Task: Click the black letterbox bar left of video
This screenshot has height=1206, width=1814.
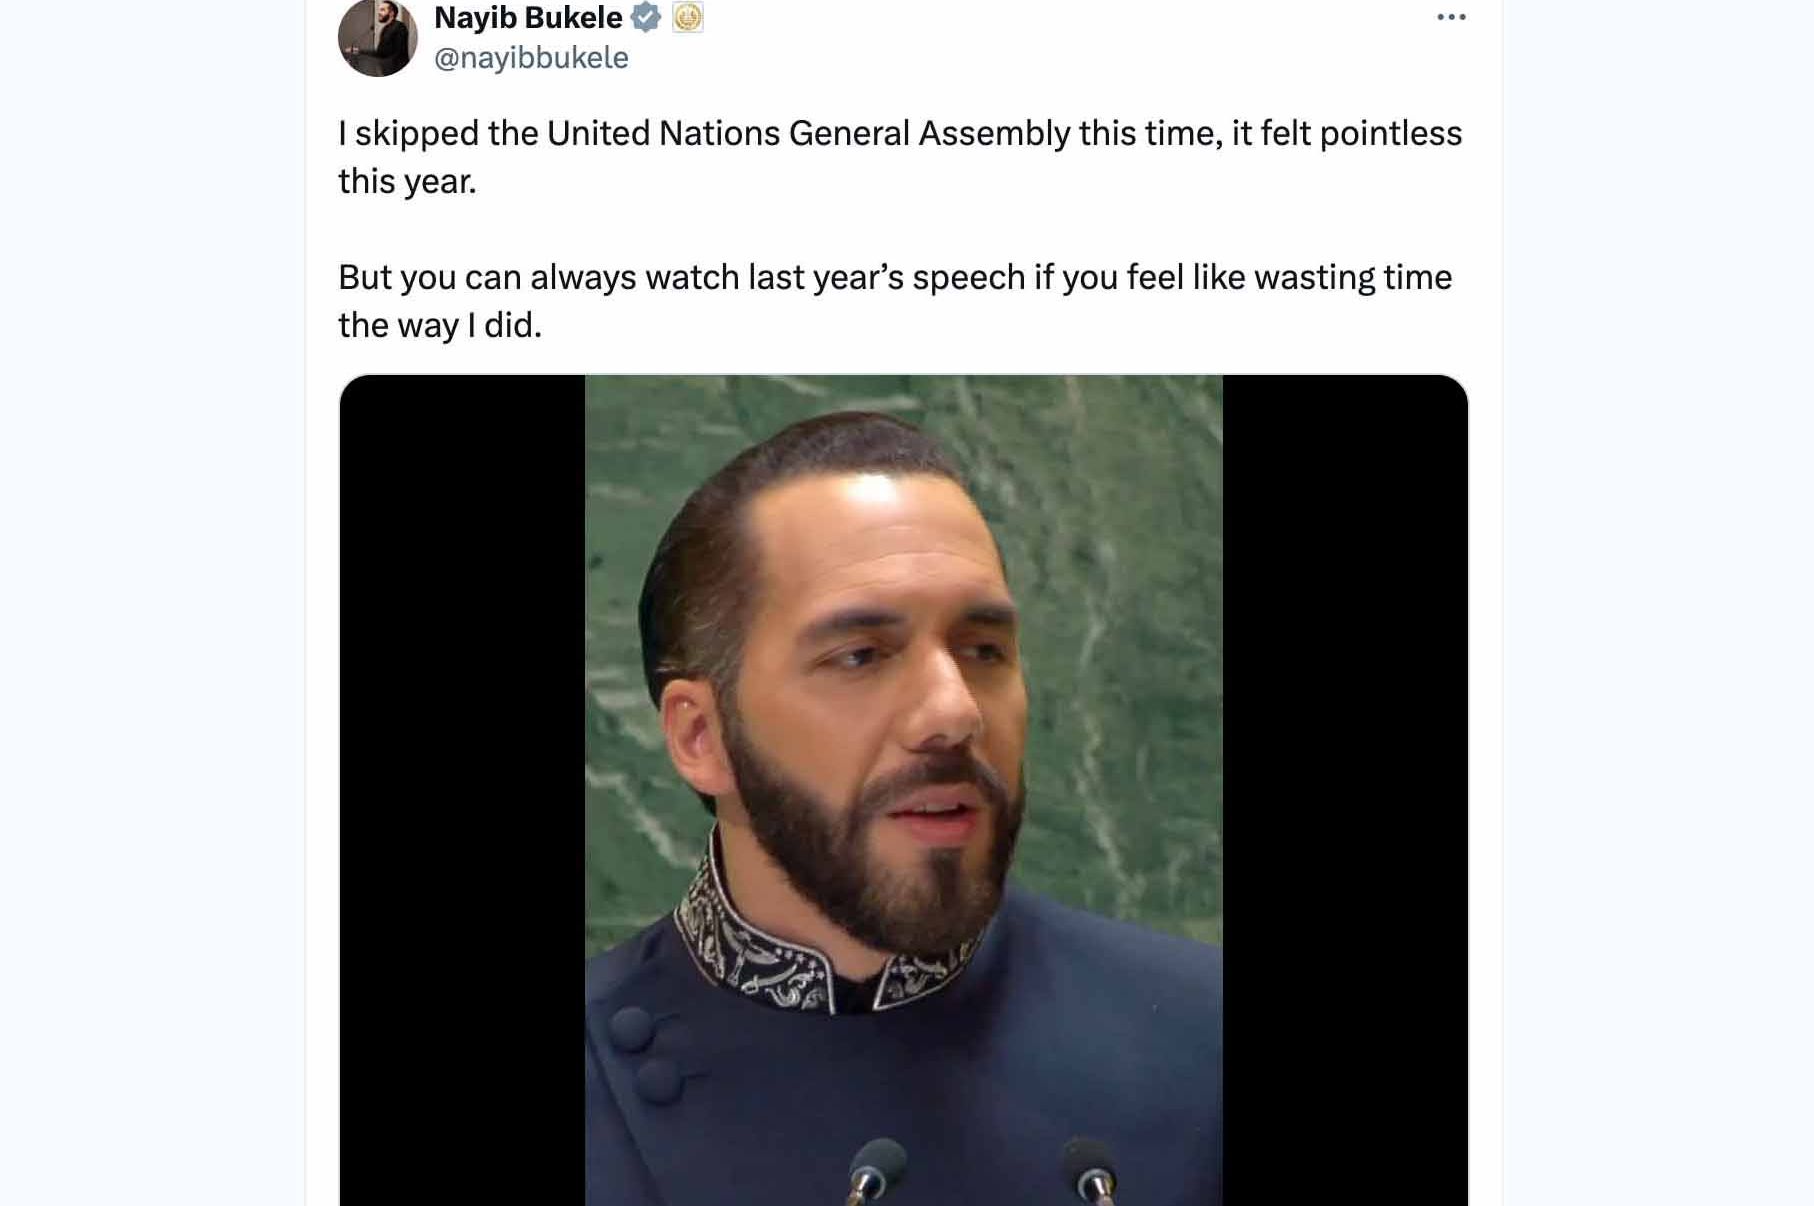Action: [x=462, y=790]
